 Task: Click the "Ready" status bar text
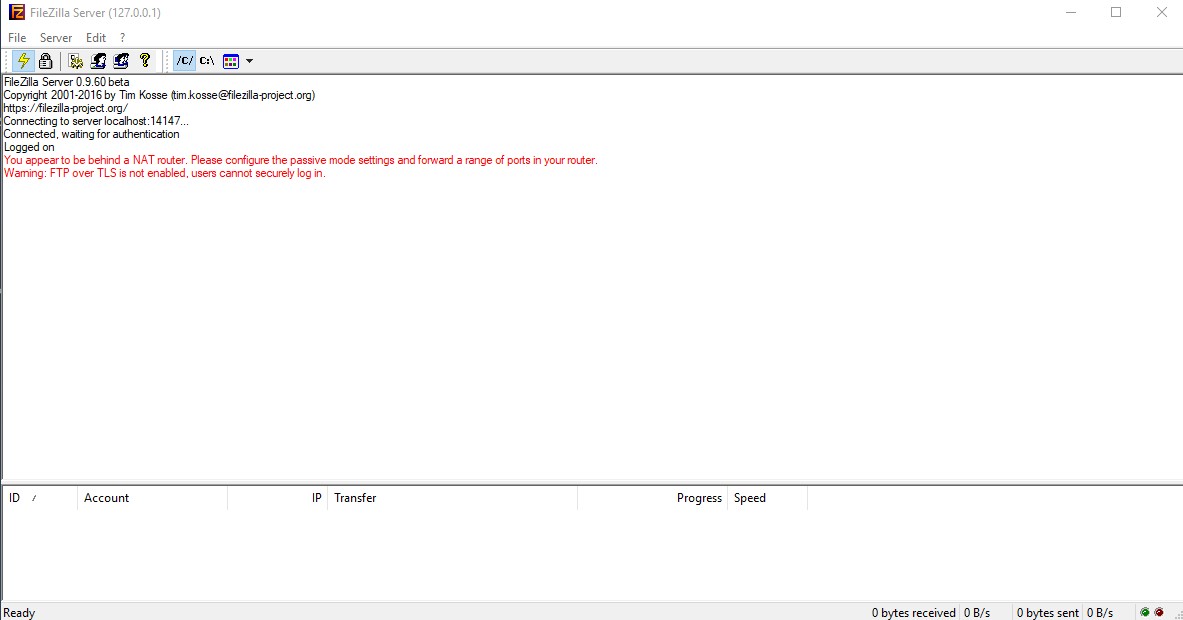[20, 613]
